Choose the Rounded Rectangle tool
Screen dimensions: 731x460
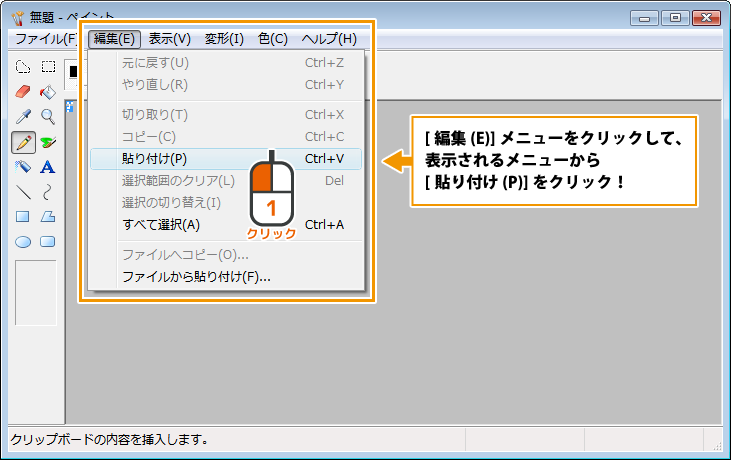[48, 242]
